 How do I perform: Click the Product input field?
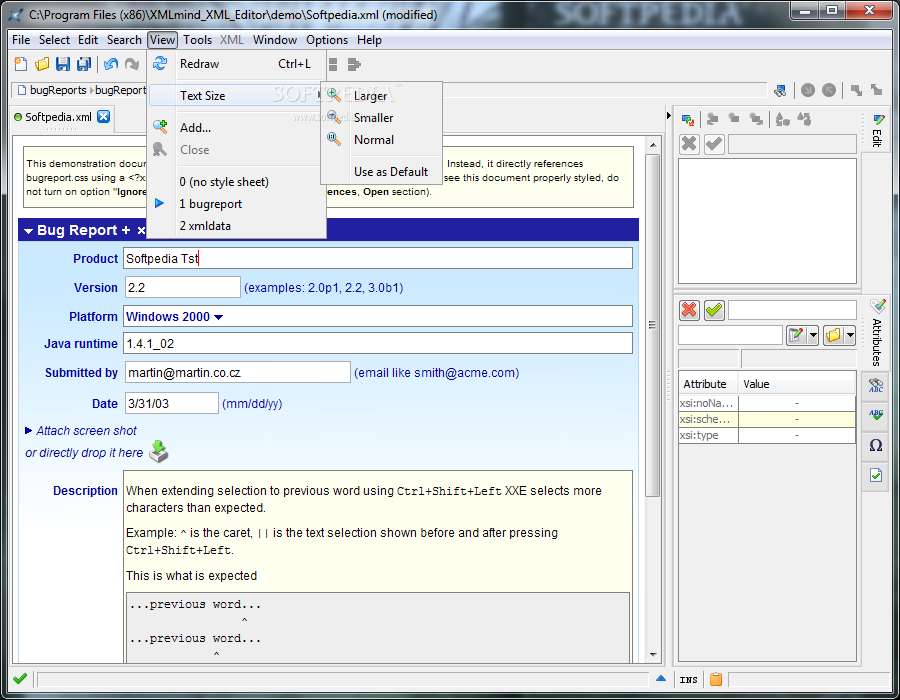pos(378,258)
